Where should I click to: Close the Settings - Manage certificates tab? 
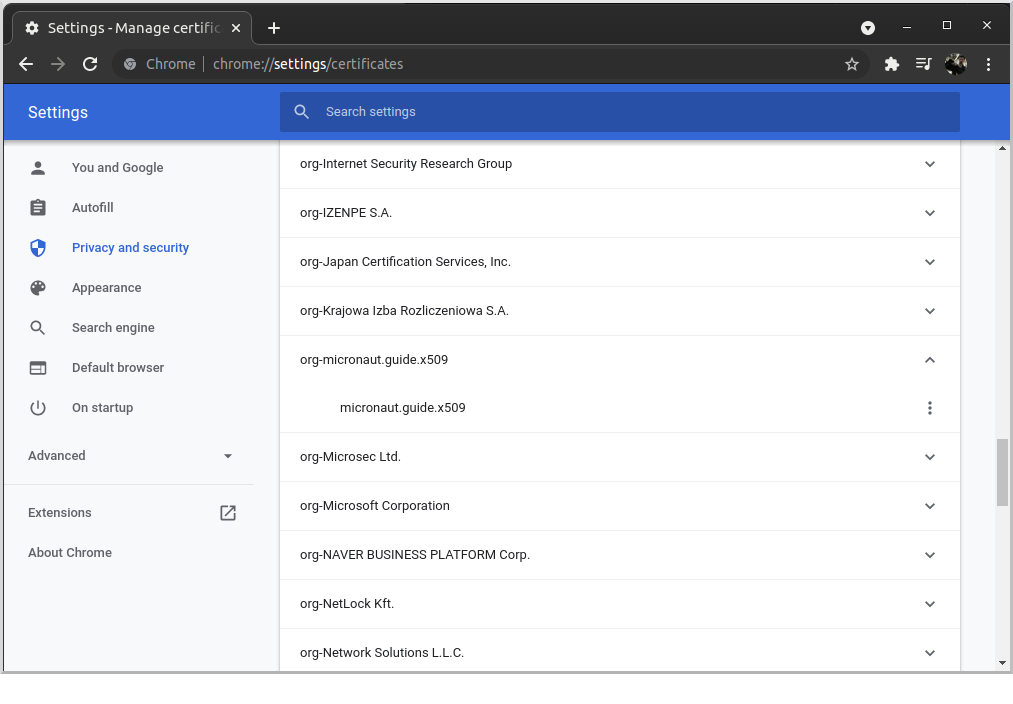tap(236, 28)
